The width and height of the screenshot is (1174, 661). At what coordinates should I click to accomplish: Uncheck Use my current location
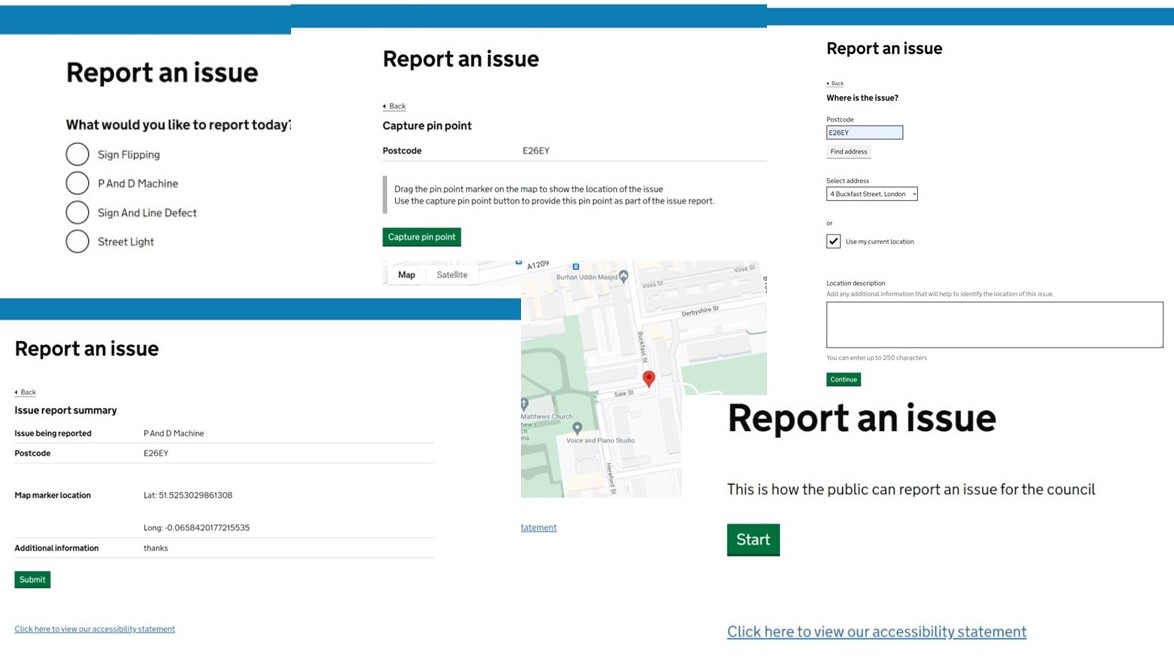[x=833, y=240]
